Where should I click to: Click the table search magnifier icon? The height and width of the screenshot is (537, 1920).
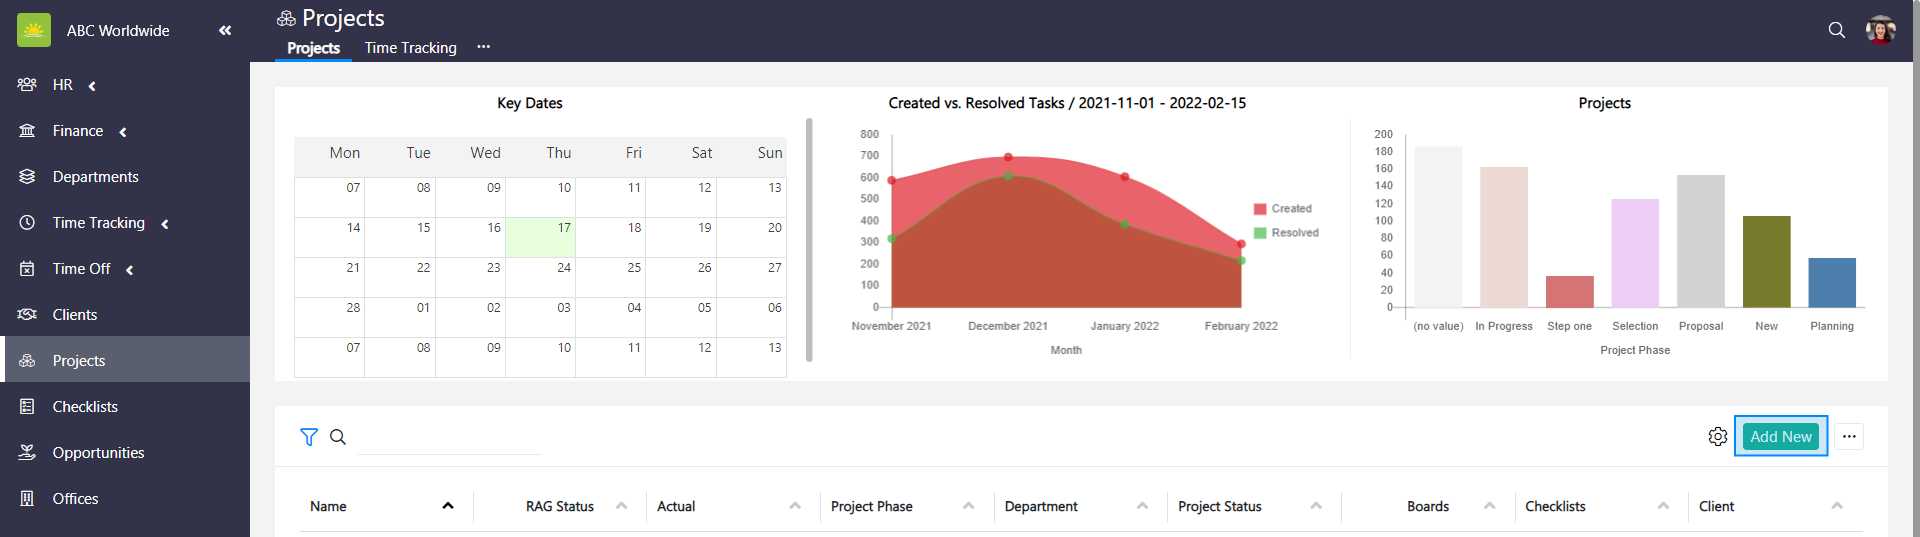[x=338, y=437]
